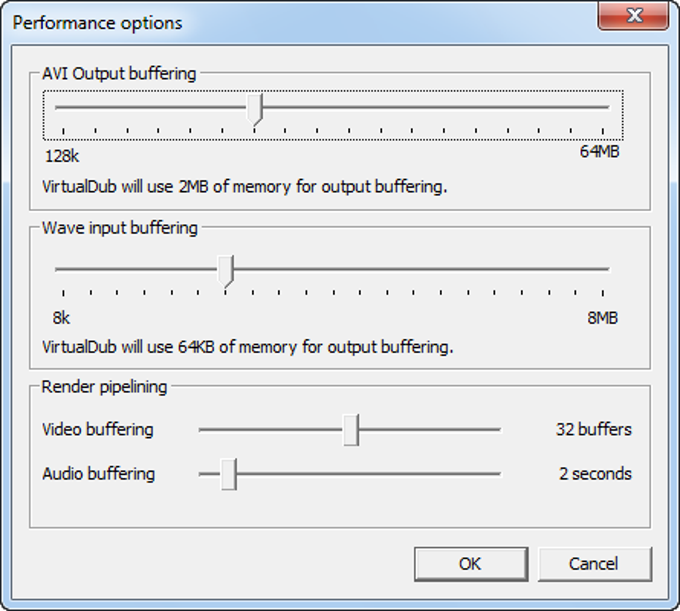680x611 pixels.
Task: Click the Wave input buffering slider thumb
Action: click(226, 271)
